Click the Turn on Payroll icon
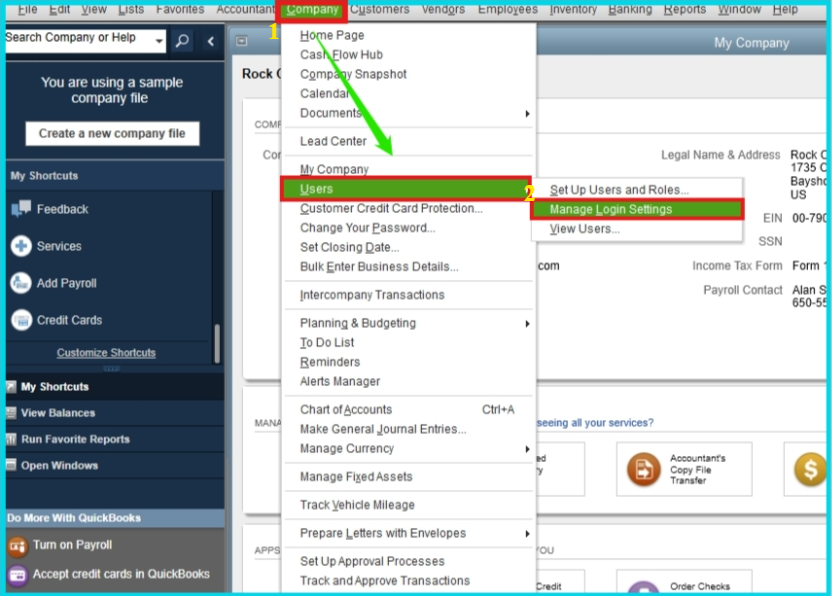The height and width of the screenshot is (596, 832). [17, 546]
